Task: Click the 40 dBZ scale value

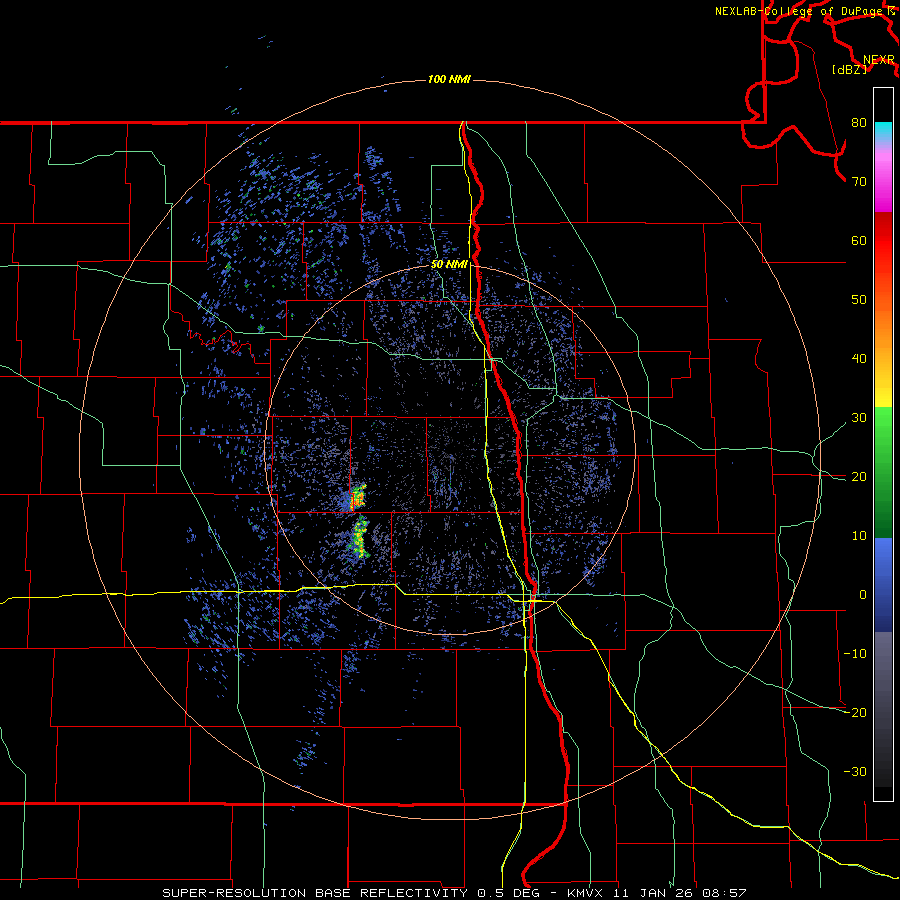Action: tap(859, 359)
